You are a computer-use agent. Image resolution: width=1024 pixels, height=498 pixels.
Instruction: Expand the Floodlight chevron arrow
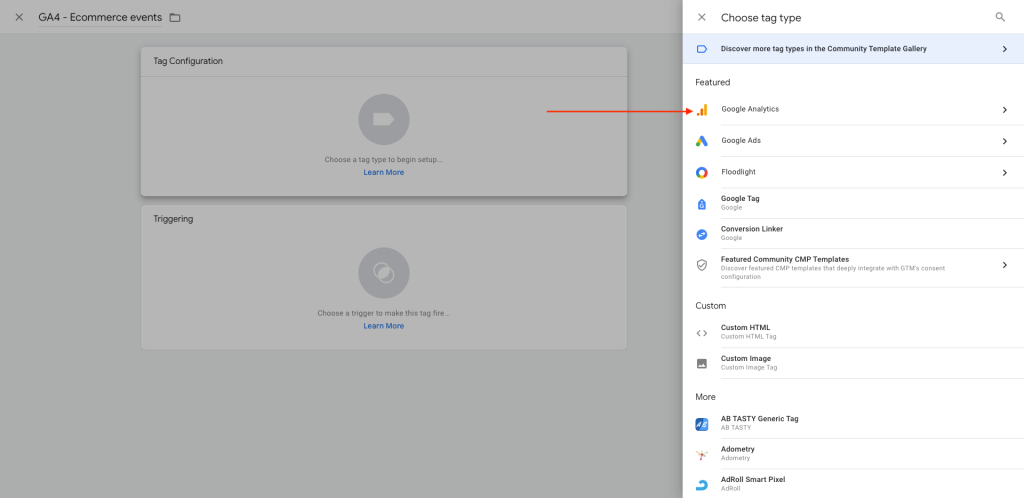coord(1004,172)
